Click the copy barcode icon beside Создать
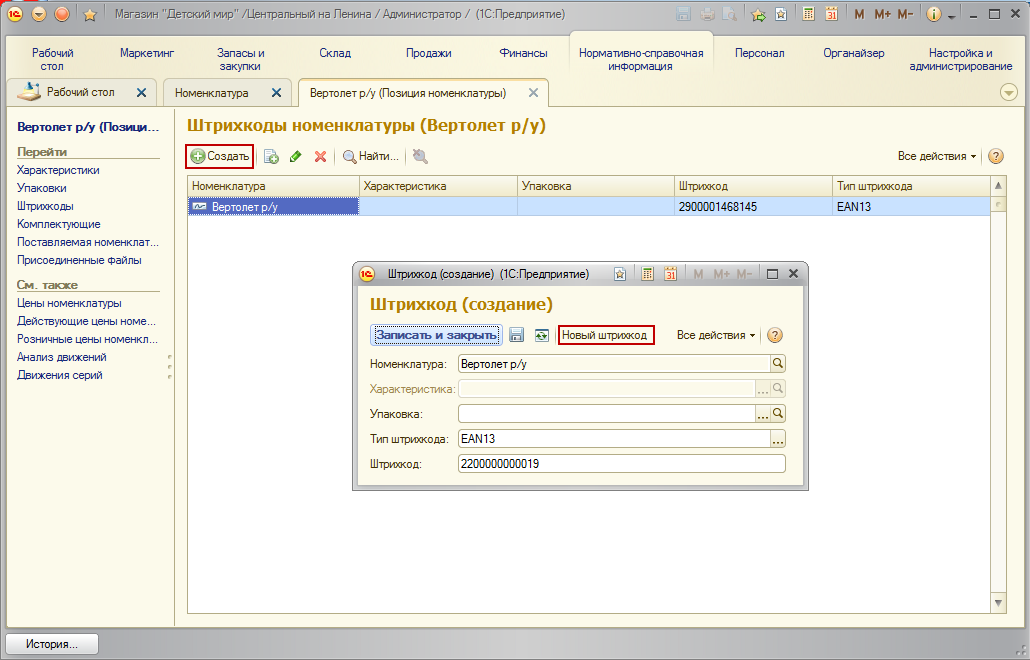This screenshot has width=1030, height=660. point(271,156)
